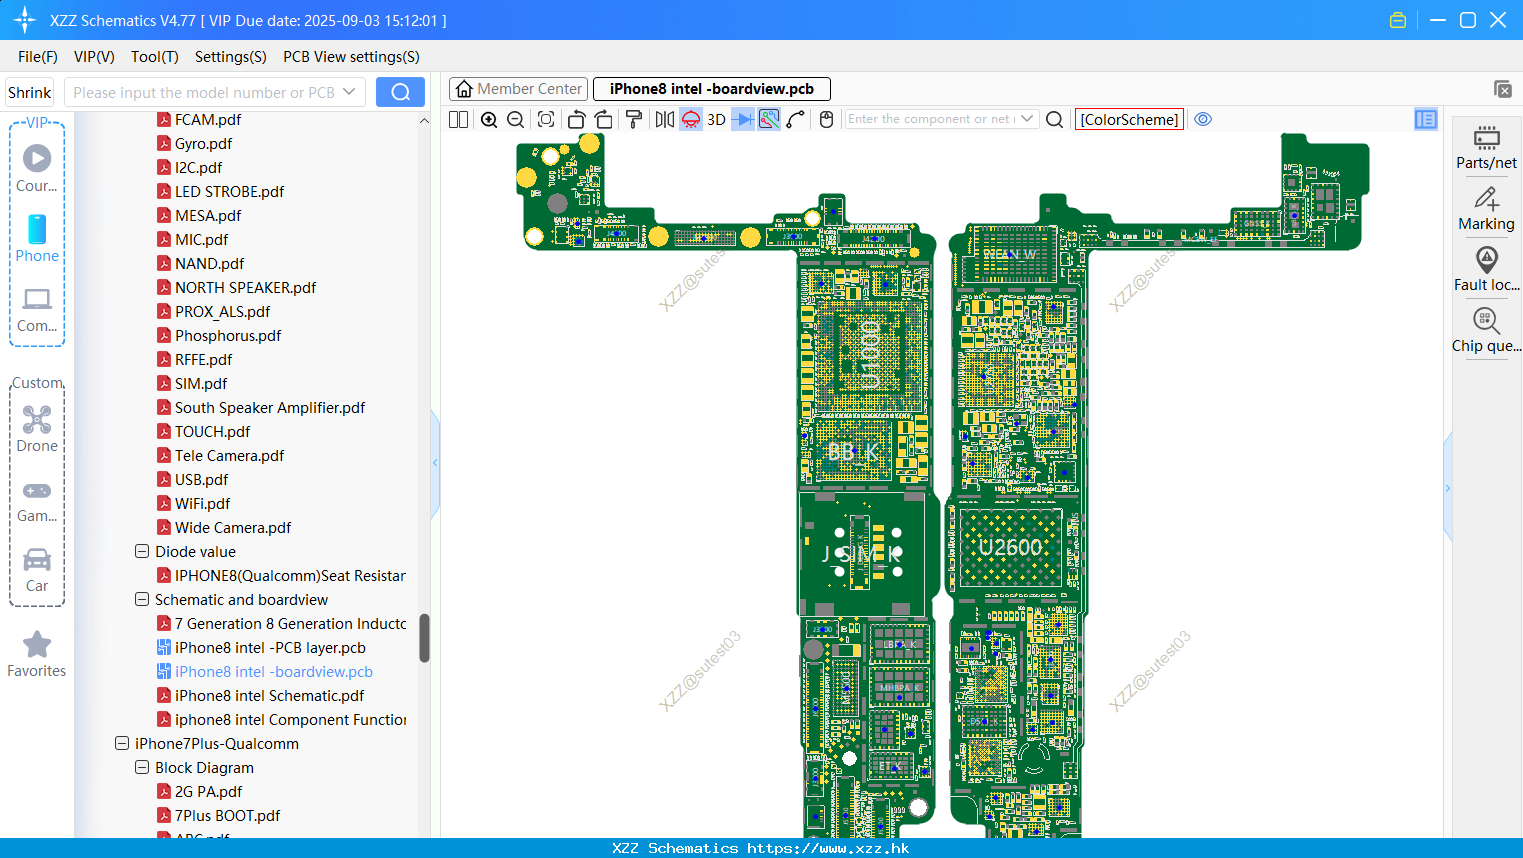The width and height of the screenshot is (1523, 858).
Task: Click the split view layout icon
Action: point(458,119)
